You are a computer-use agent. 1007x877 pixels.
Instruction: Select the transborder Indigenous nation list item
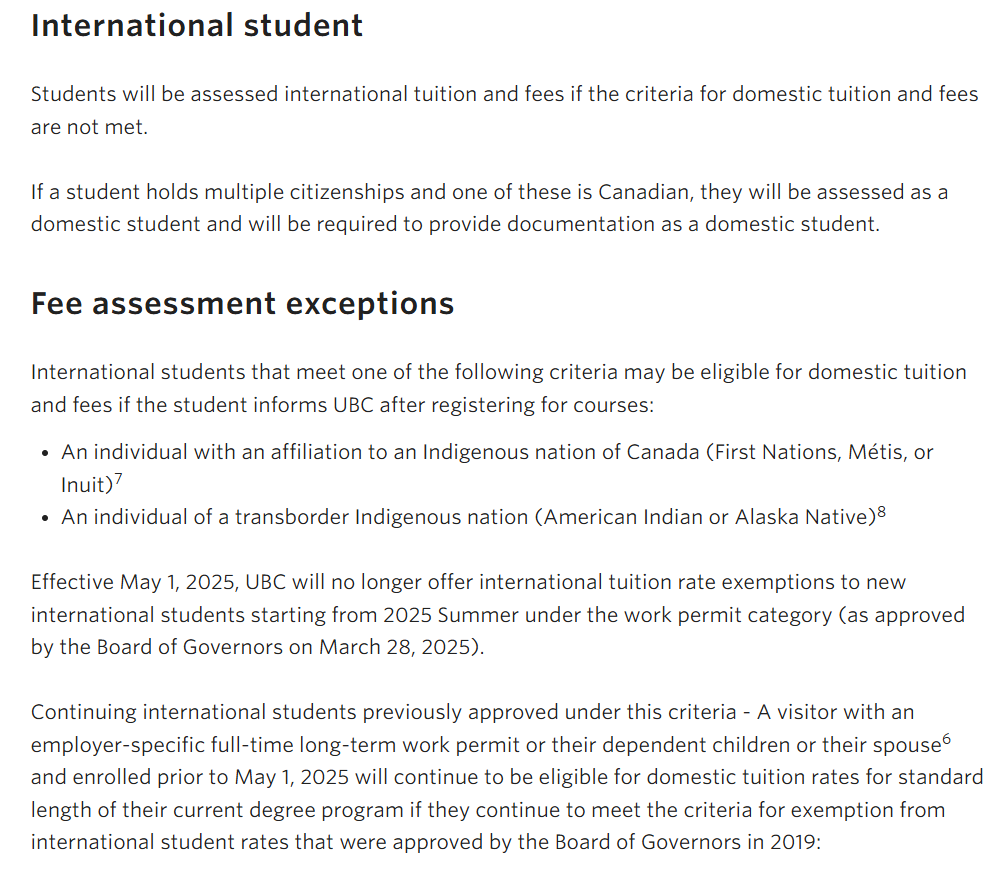click(x=467, y=517)
